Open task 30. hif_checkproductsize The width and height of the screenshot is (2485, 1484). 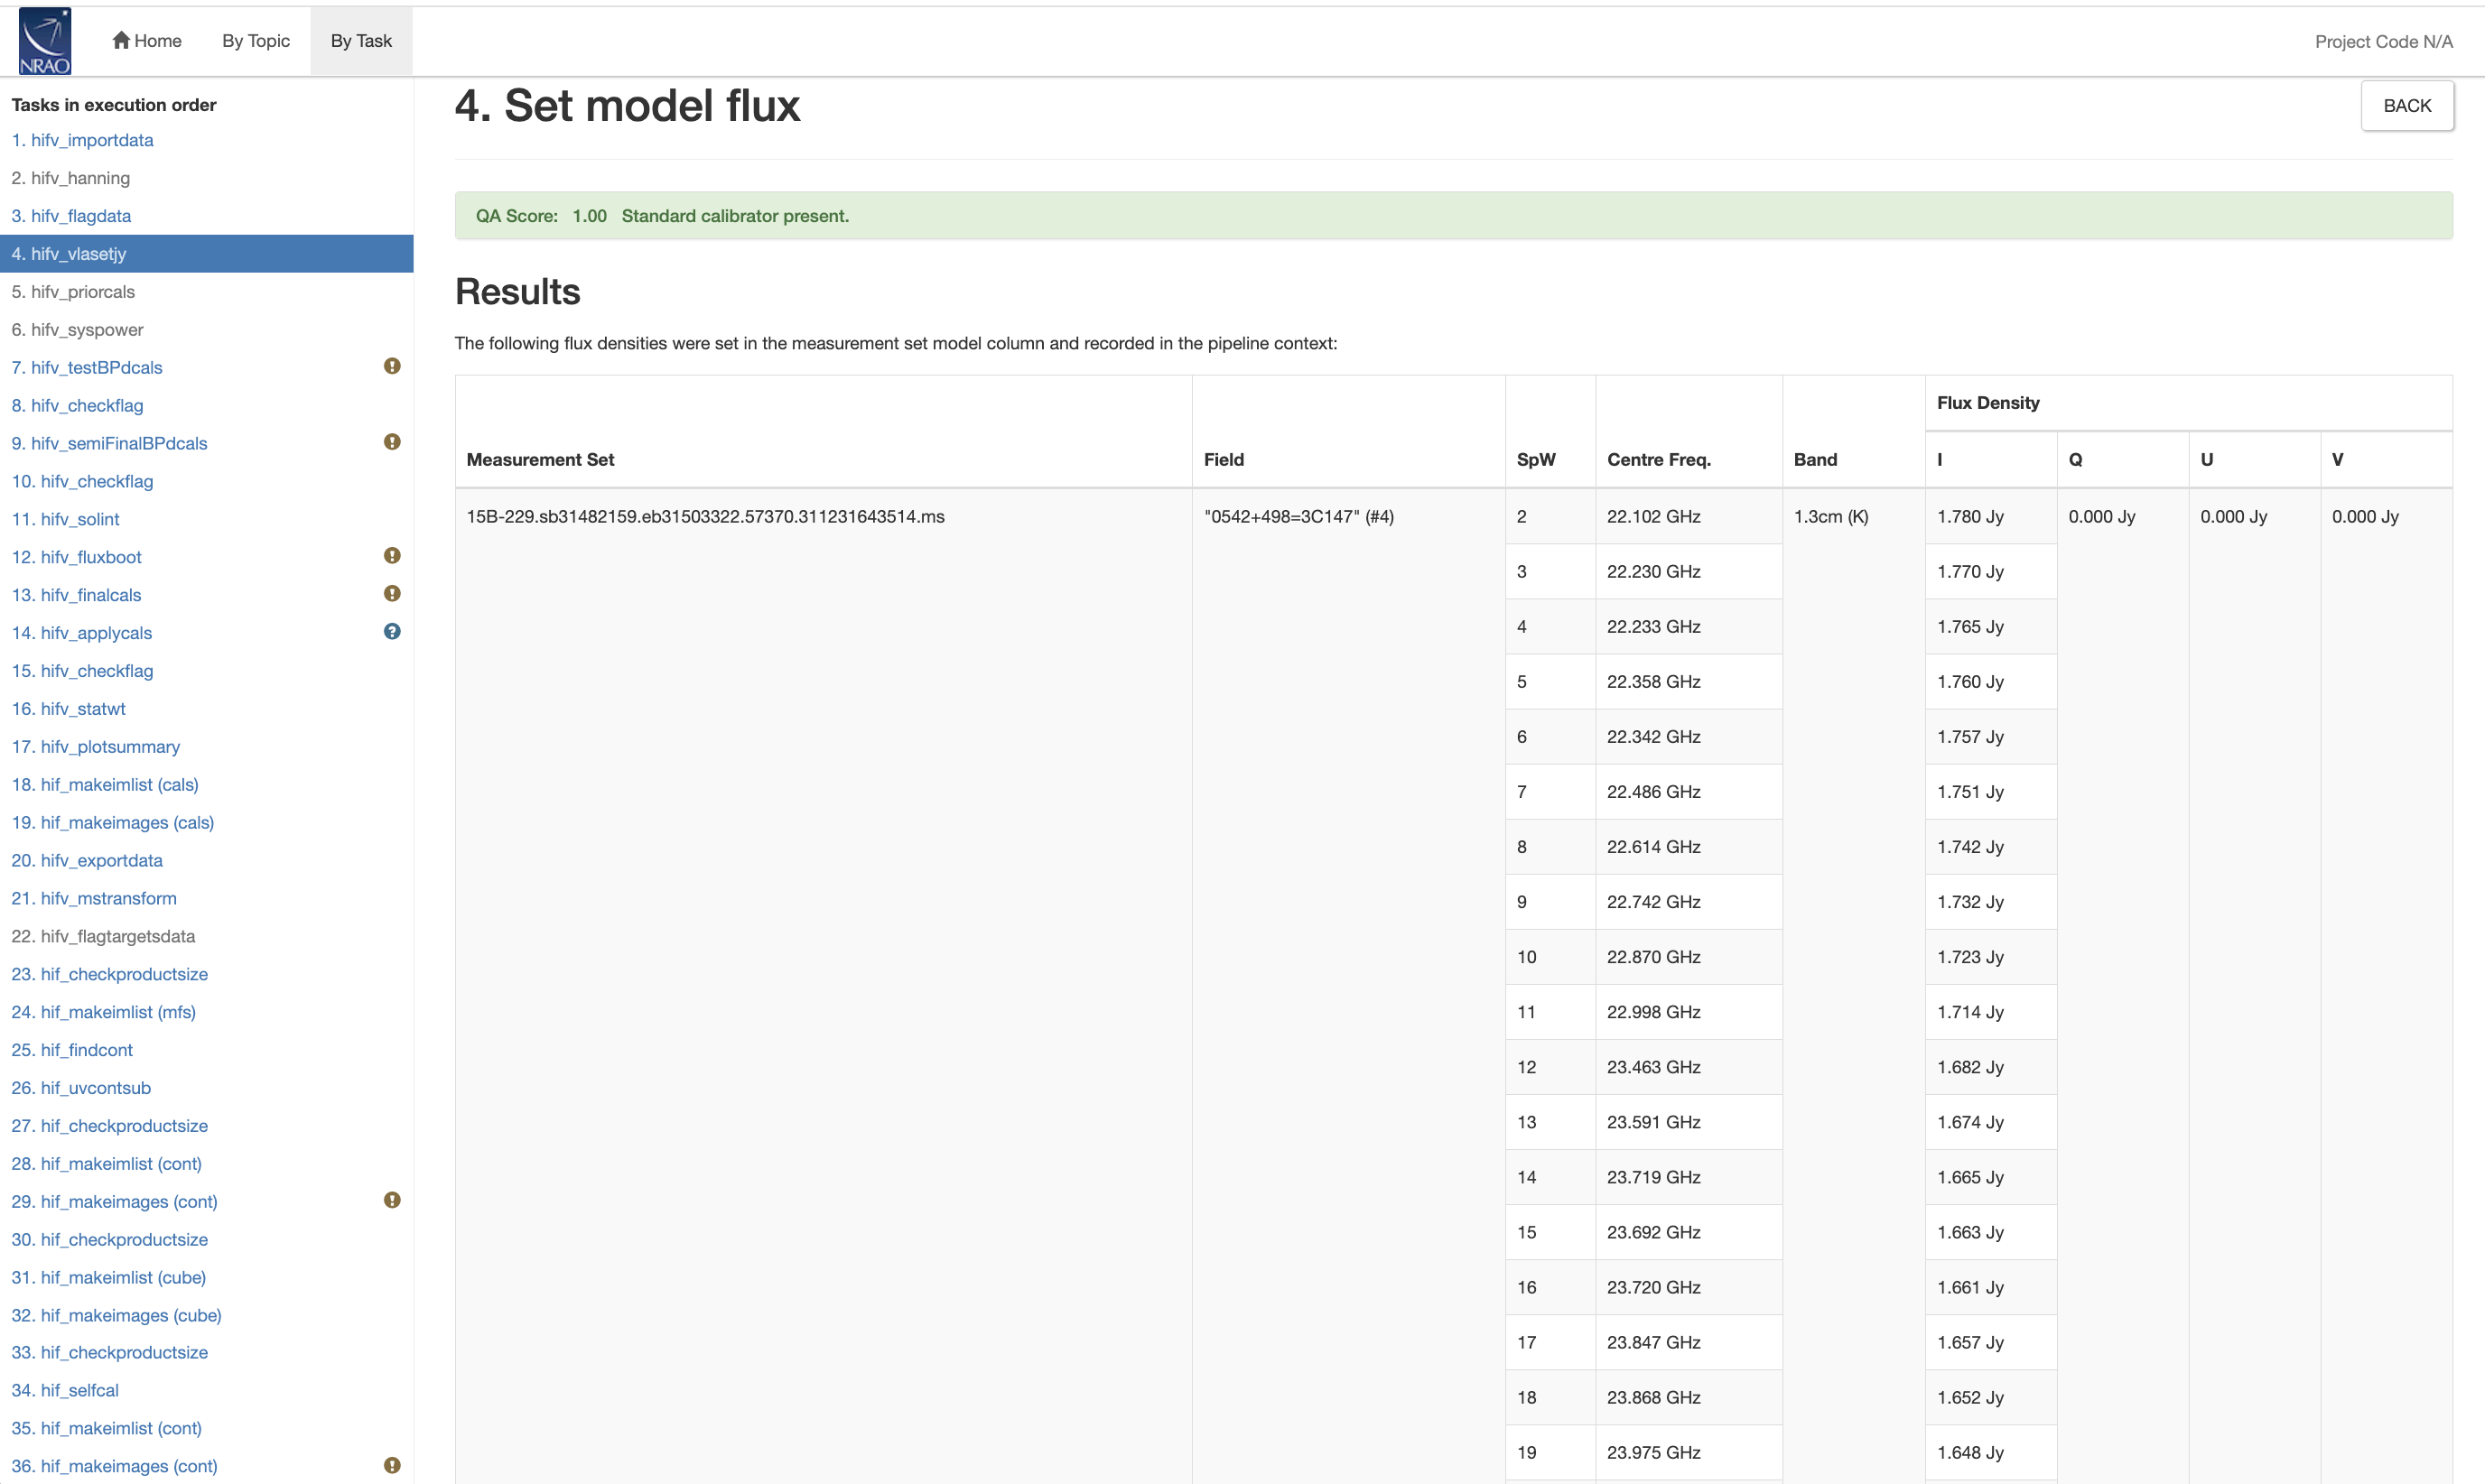[110, 1241]
